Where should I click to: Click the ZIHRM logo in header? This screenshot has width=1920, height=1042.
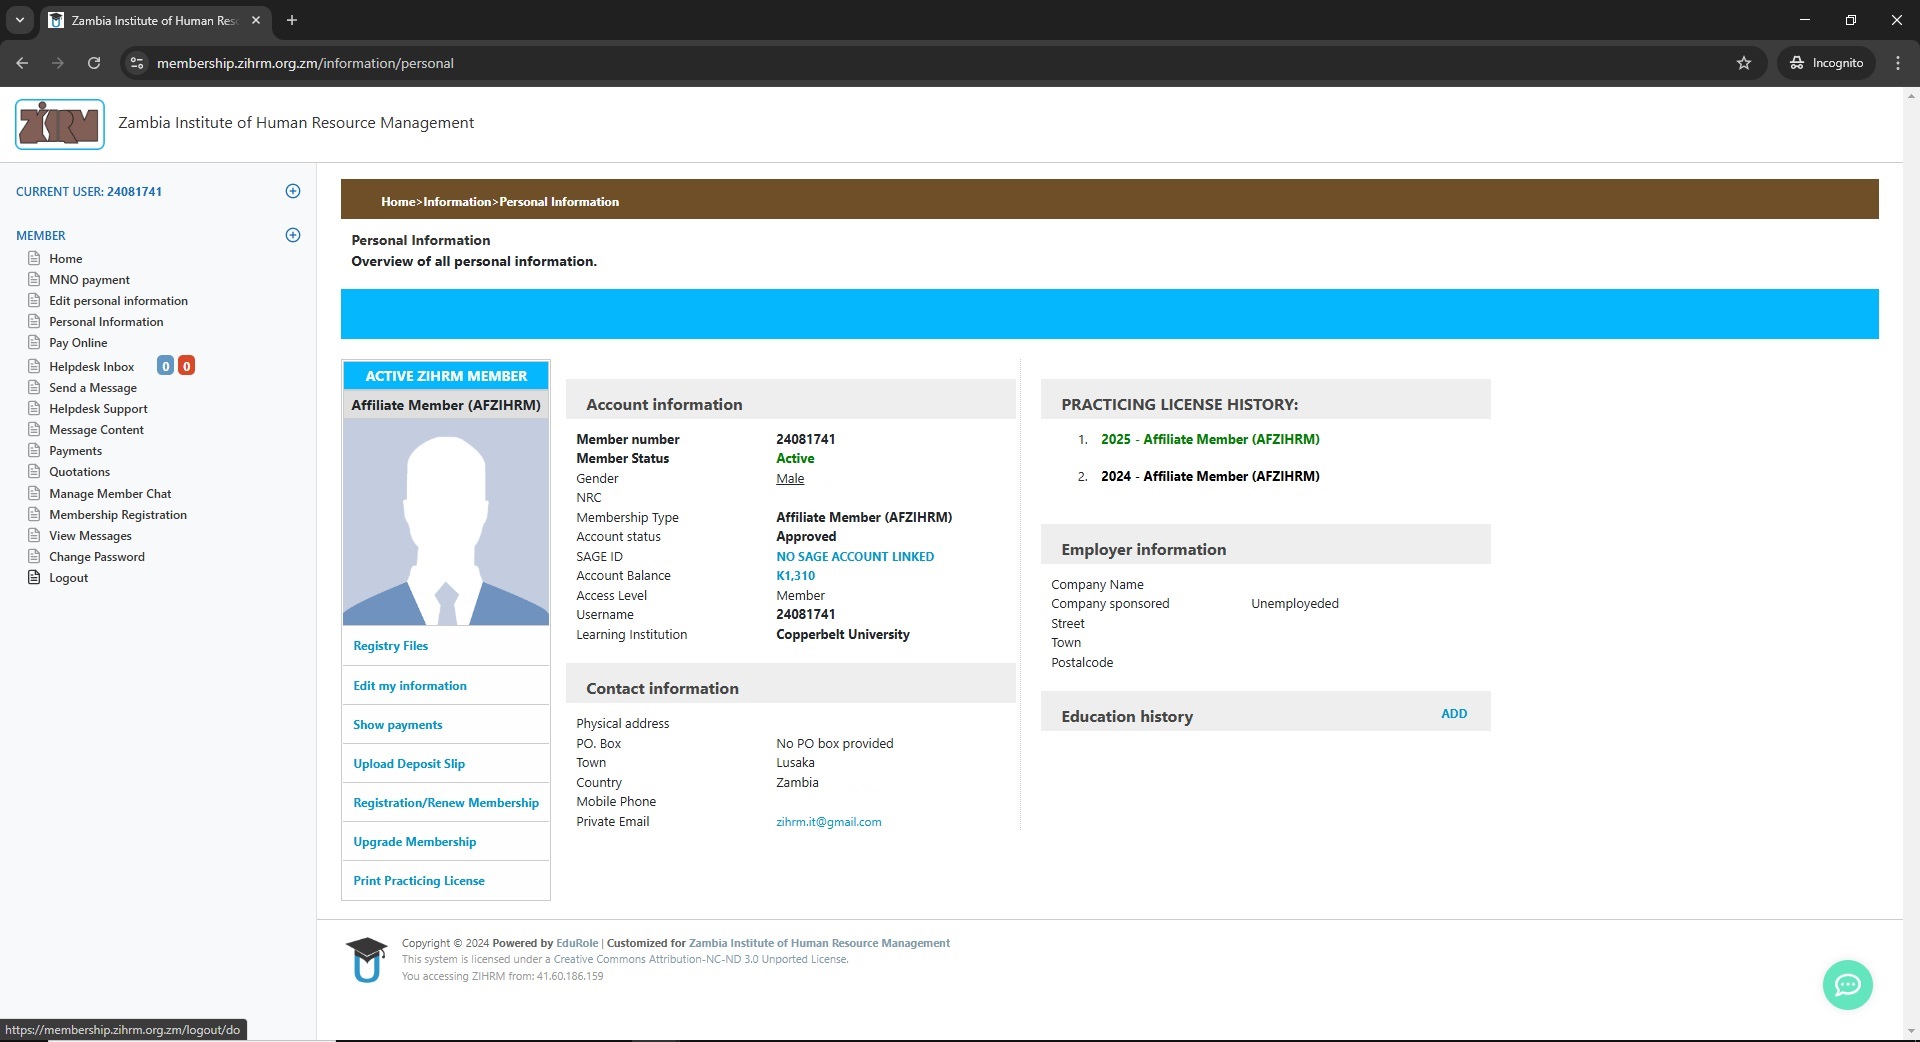pos(60,124)
